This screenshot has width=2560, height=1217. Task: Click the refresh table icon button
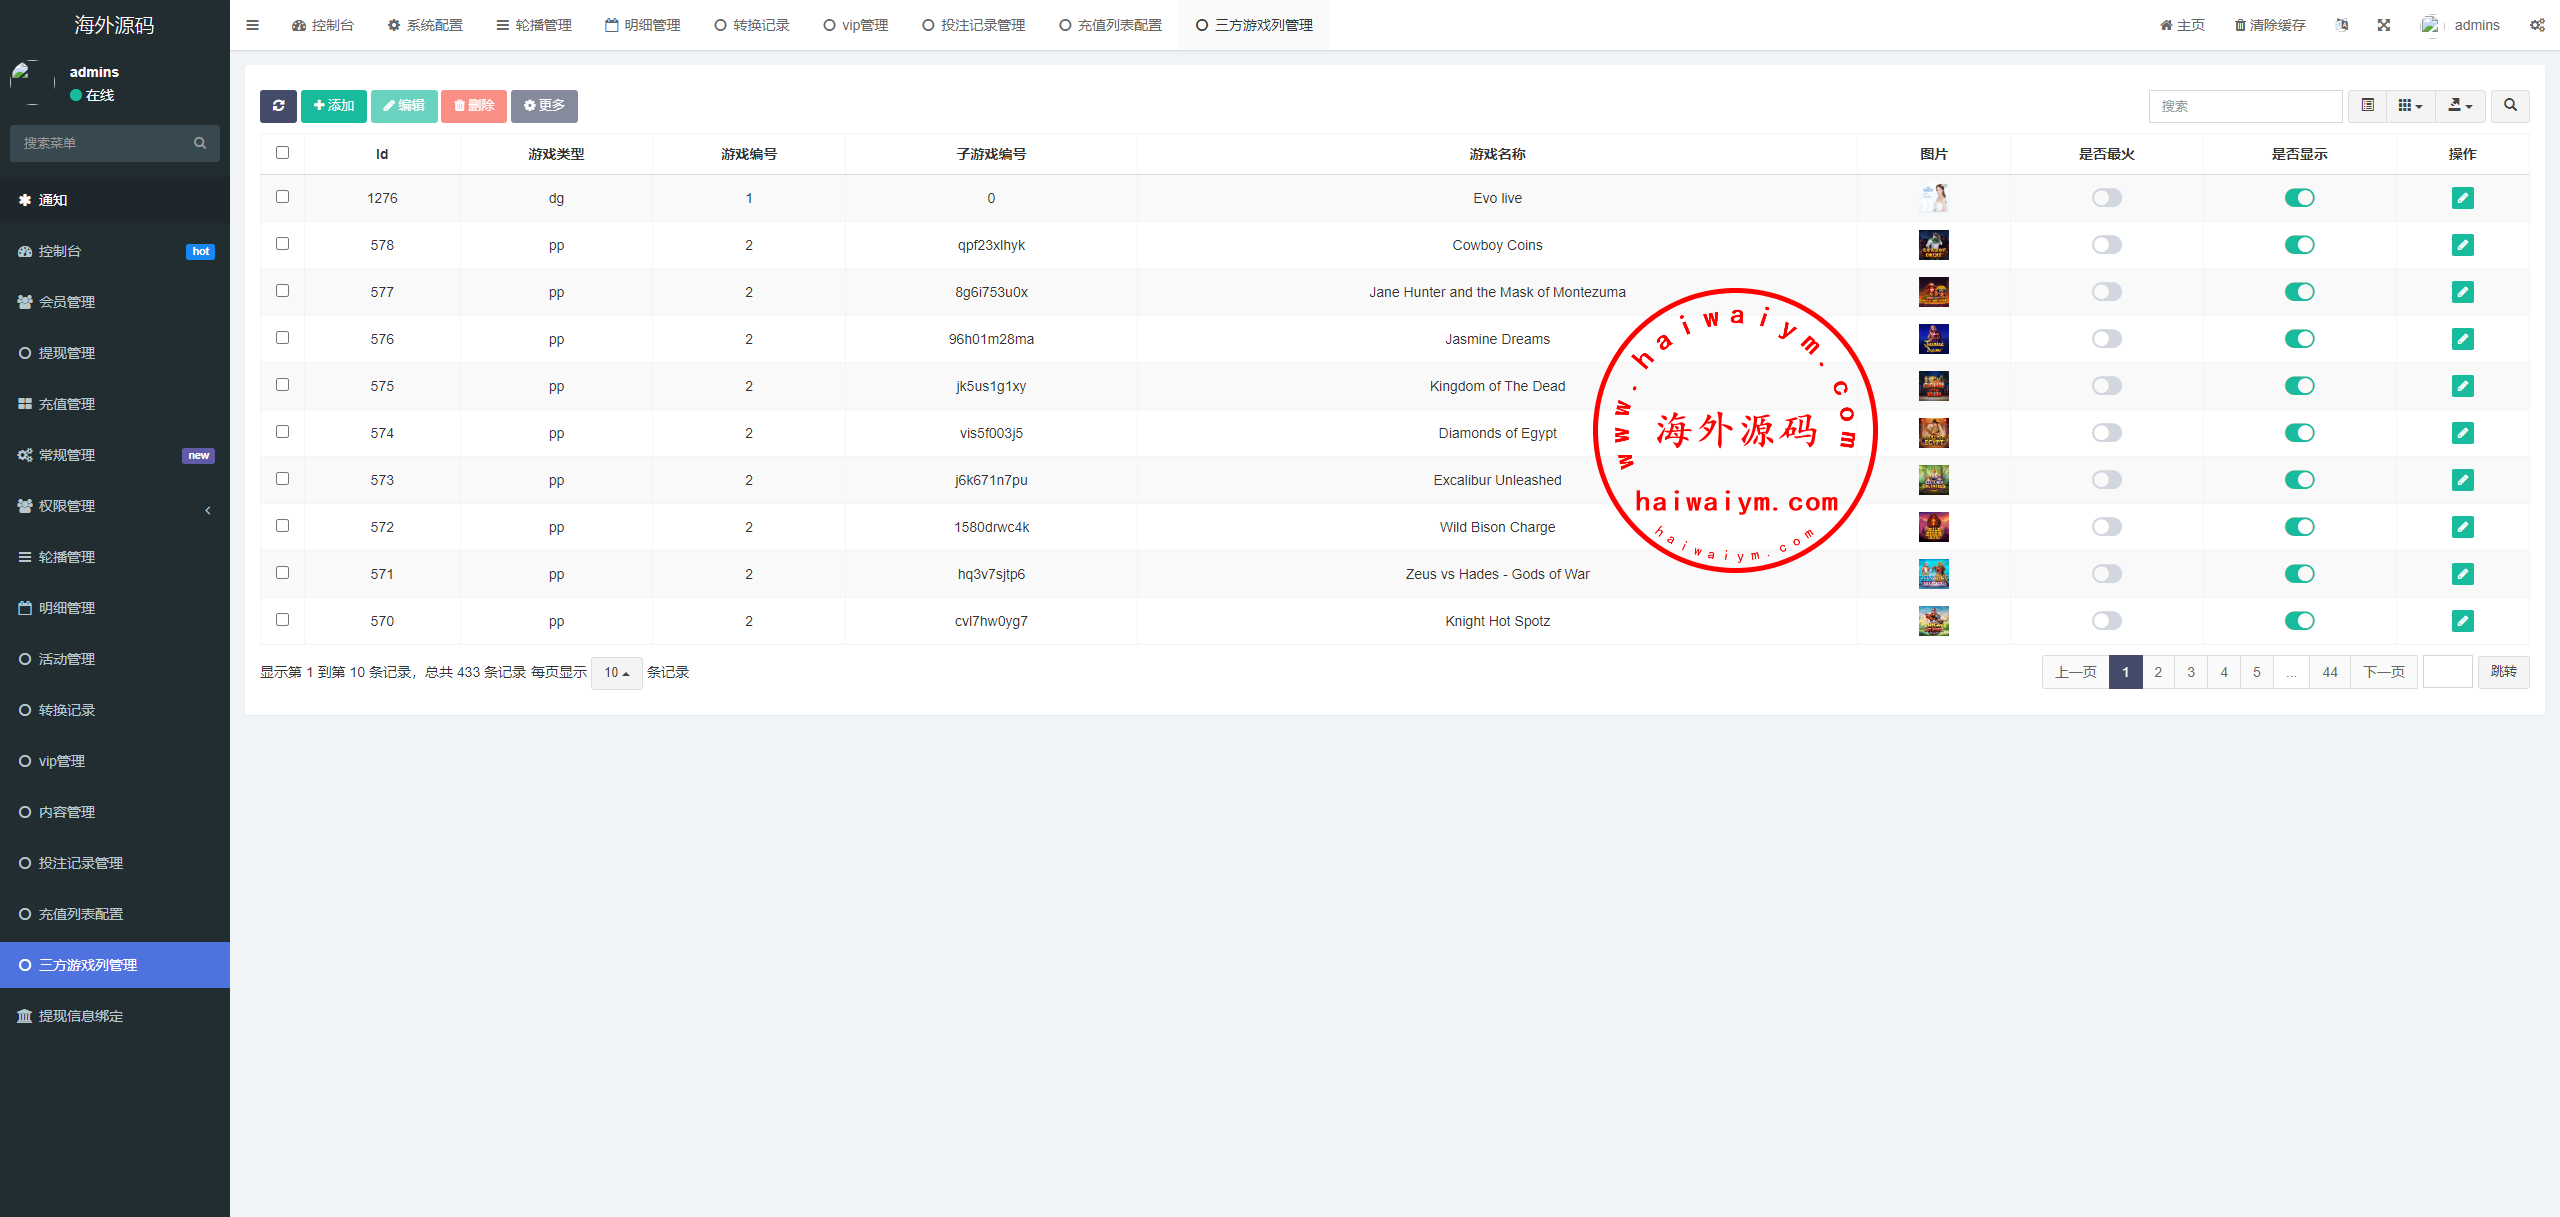[x=278, y=106]
